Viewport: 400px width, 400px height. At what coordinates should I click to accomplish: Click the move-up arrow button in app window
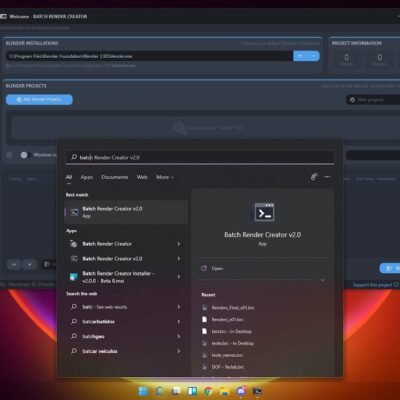(14, 264)
